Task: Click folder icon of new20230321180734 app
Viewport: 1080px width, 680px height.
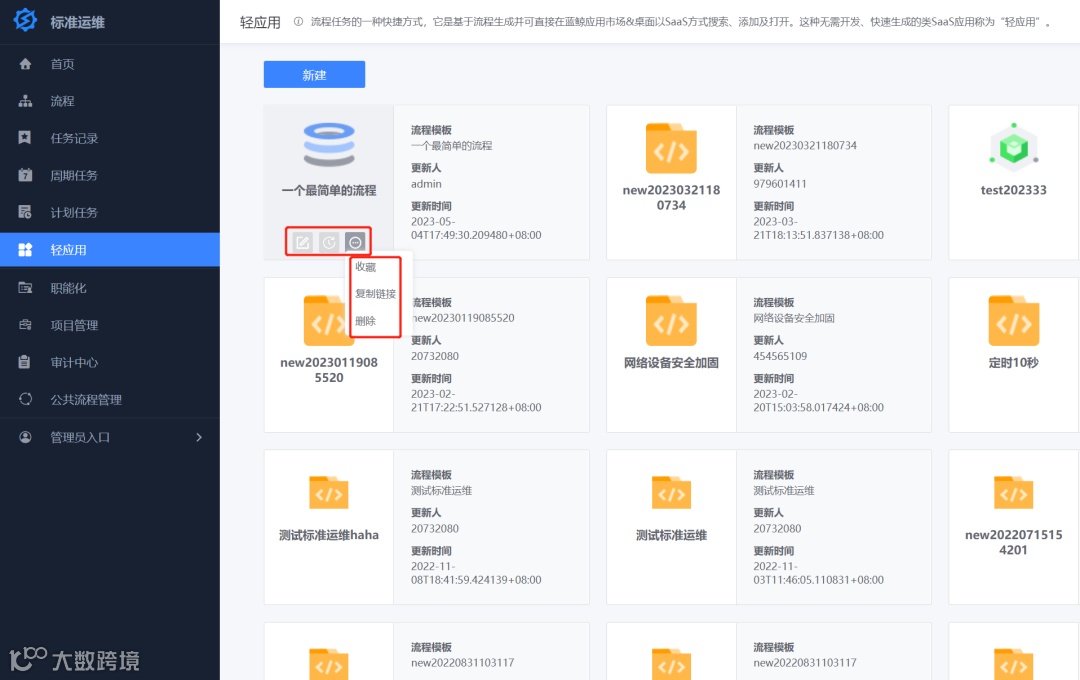Action: click(x=671, y=148)
